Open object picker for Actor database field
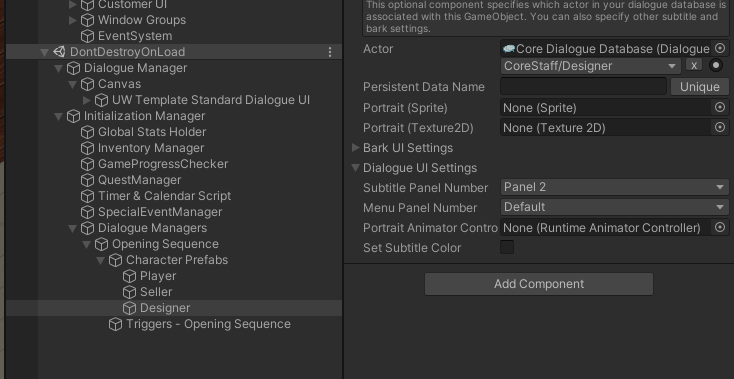734x379 pixels. tap(720, 48)
